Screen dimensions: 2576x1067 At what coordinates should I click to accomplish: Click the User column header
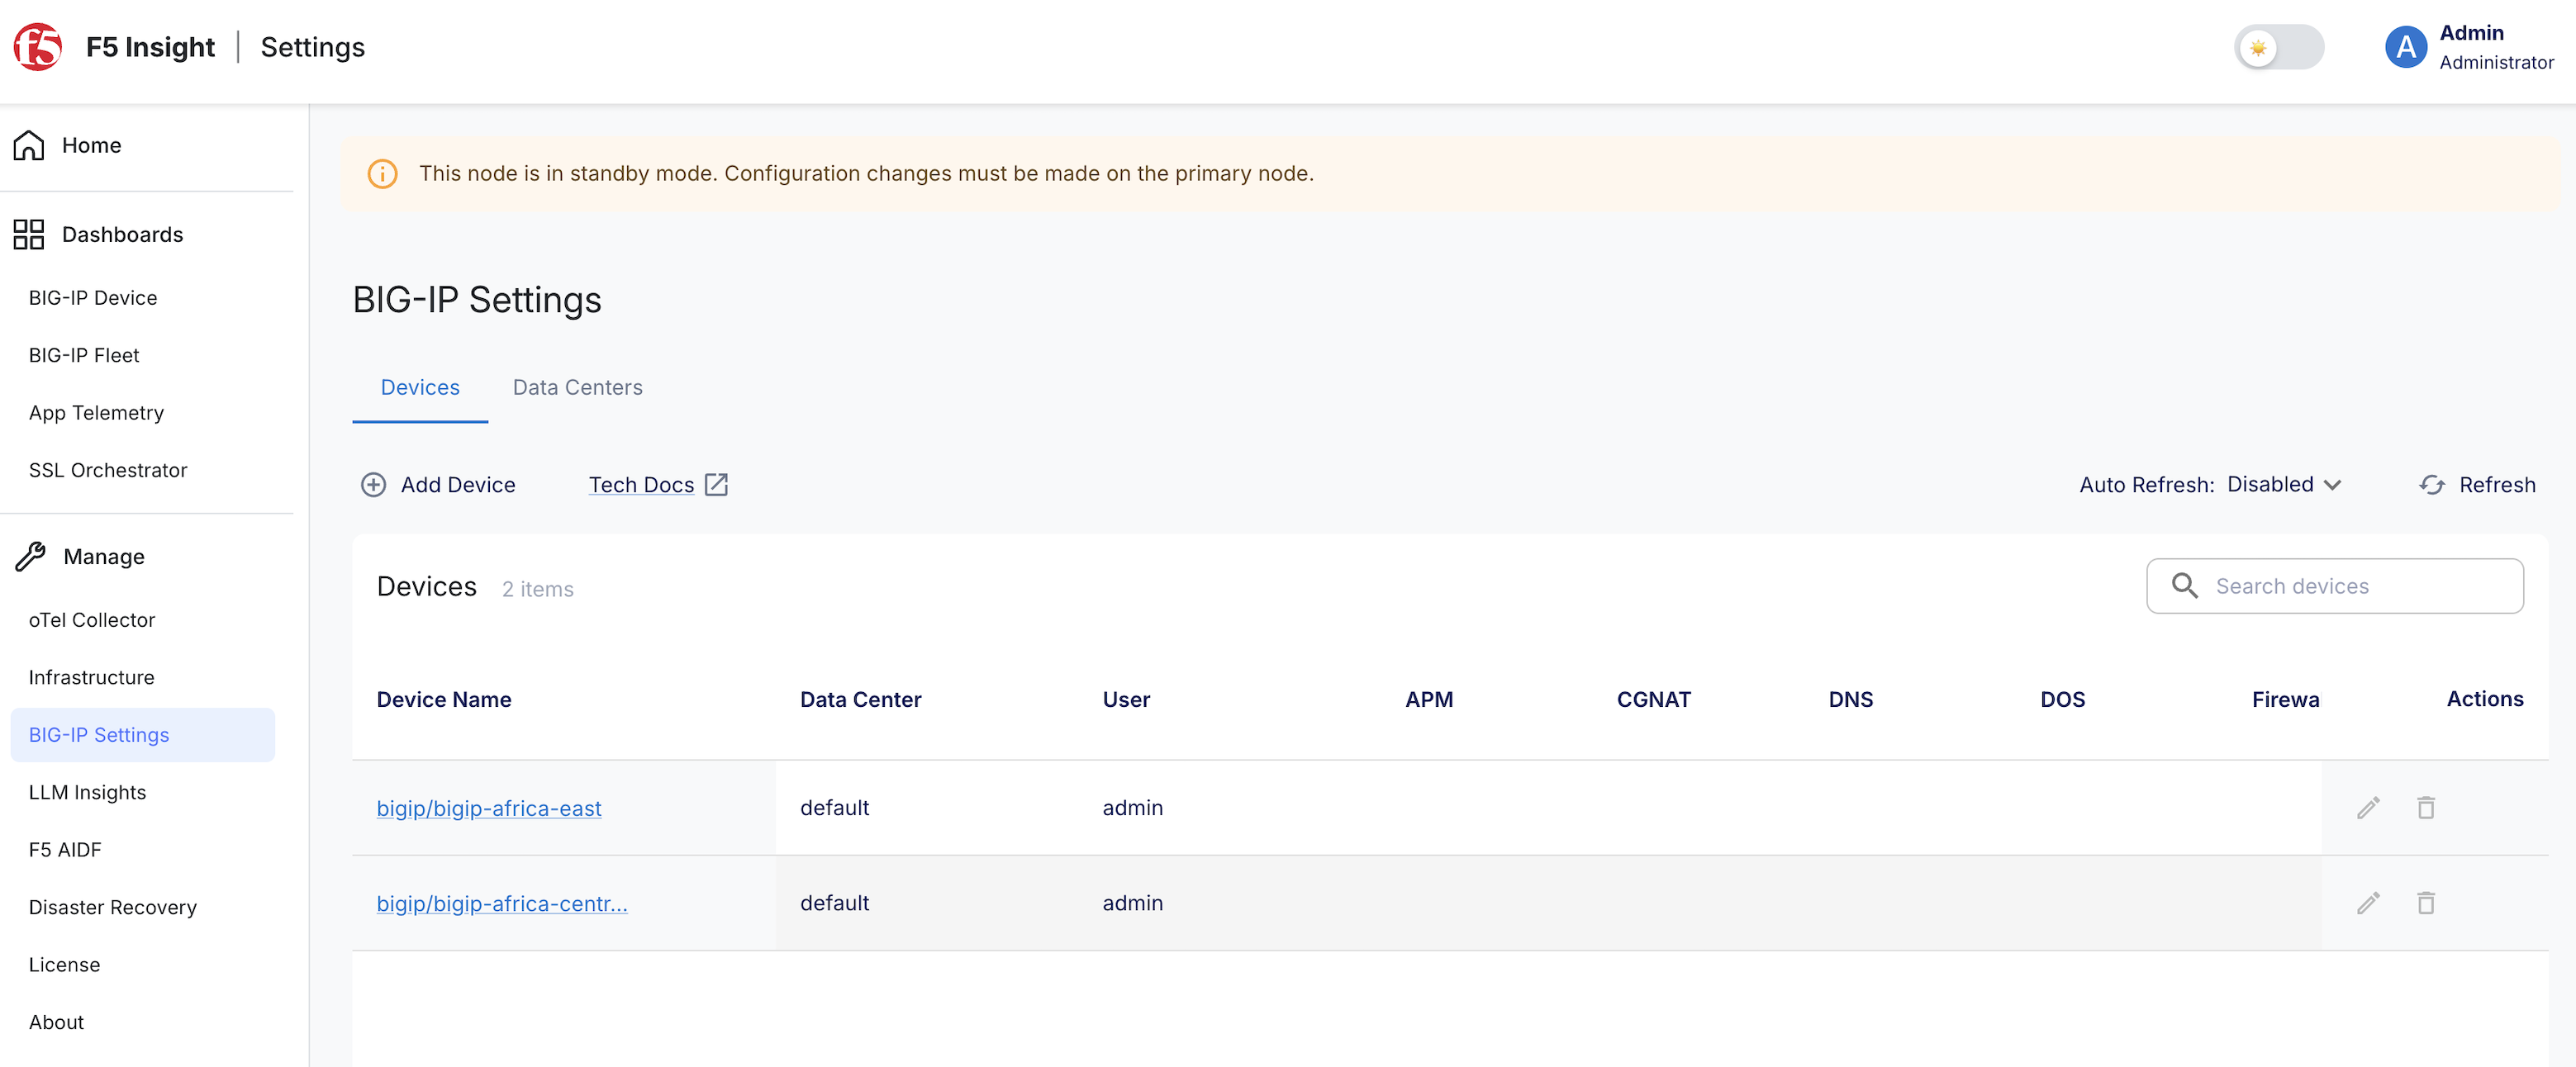(x=1126, y=700)
